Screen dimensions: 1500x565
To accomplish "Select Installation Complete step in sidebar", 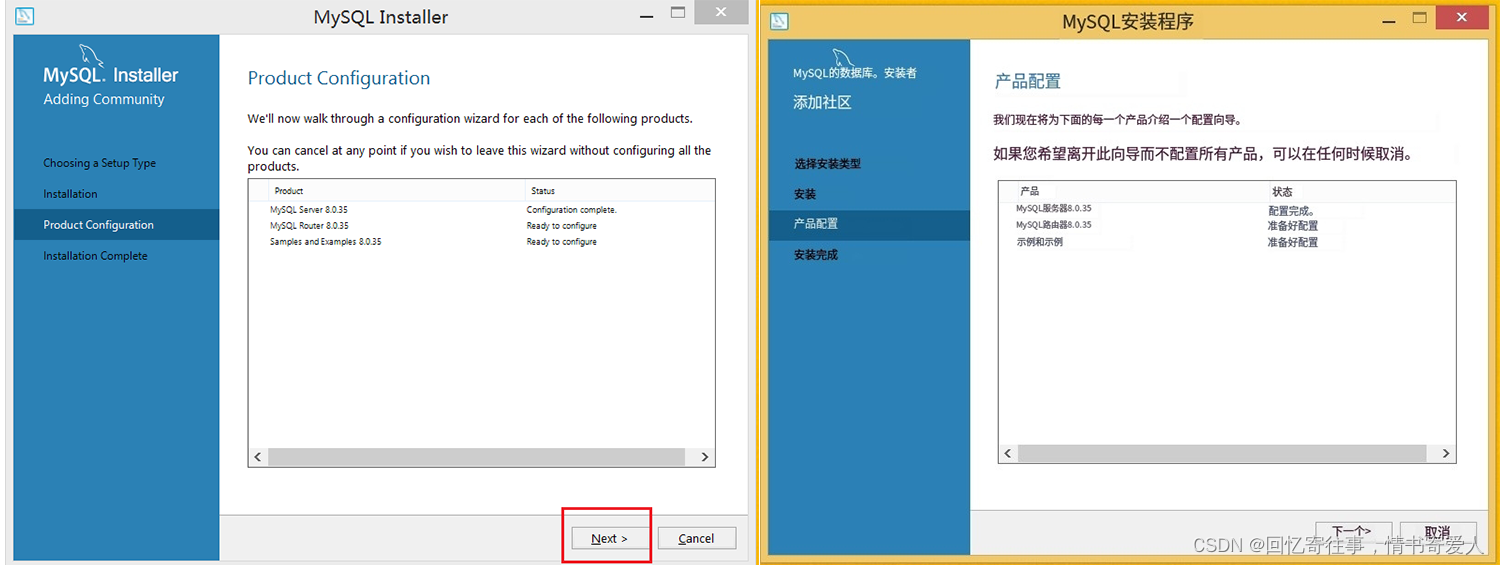I will 95,256.
